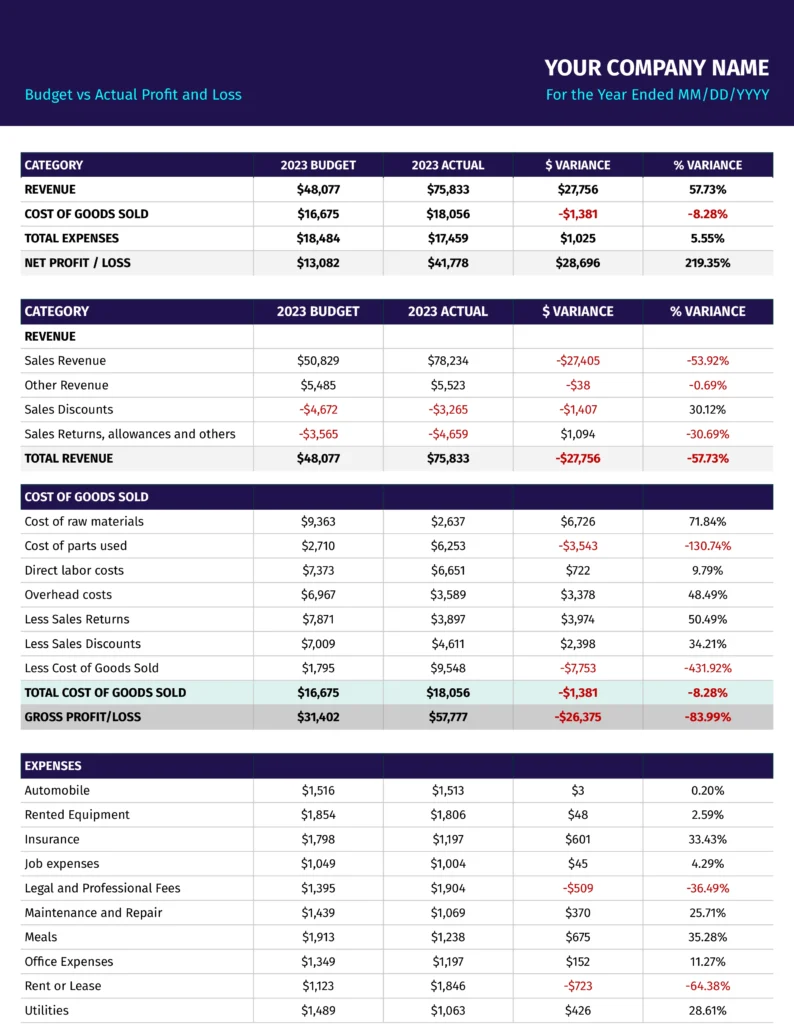
Task: Select the Sales Revenue budget cell $50,829
Action: [318, 360]
